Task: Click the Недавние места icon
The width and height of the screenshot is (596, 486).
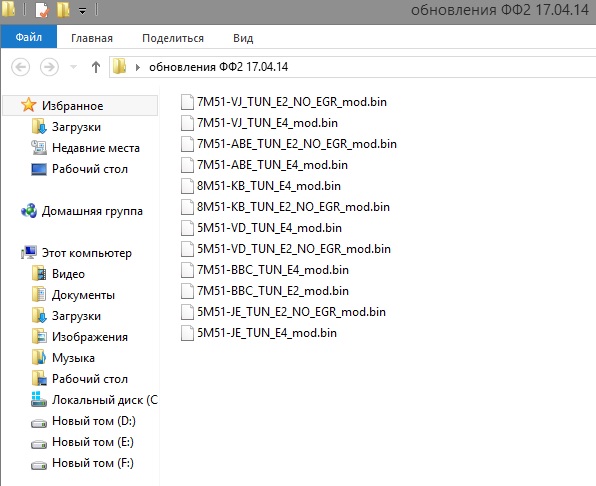Action: pyautogui.click(x=39, y=147)
